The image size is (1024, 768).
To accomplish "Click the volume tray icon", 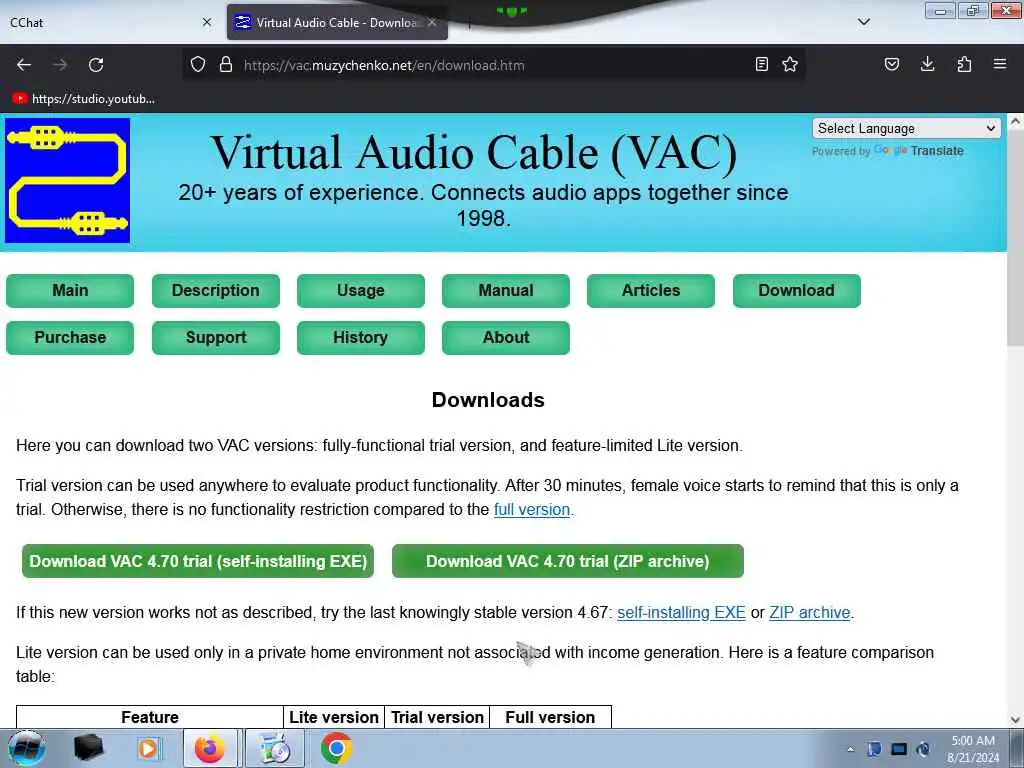I will point(923,749).
